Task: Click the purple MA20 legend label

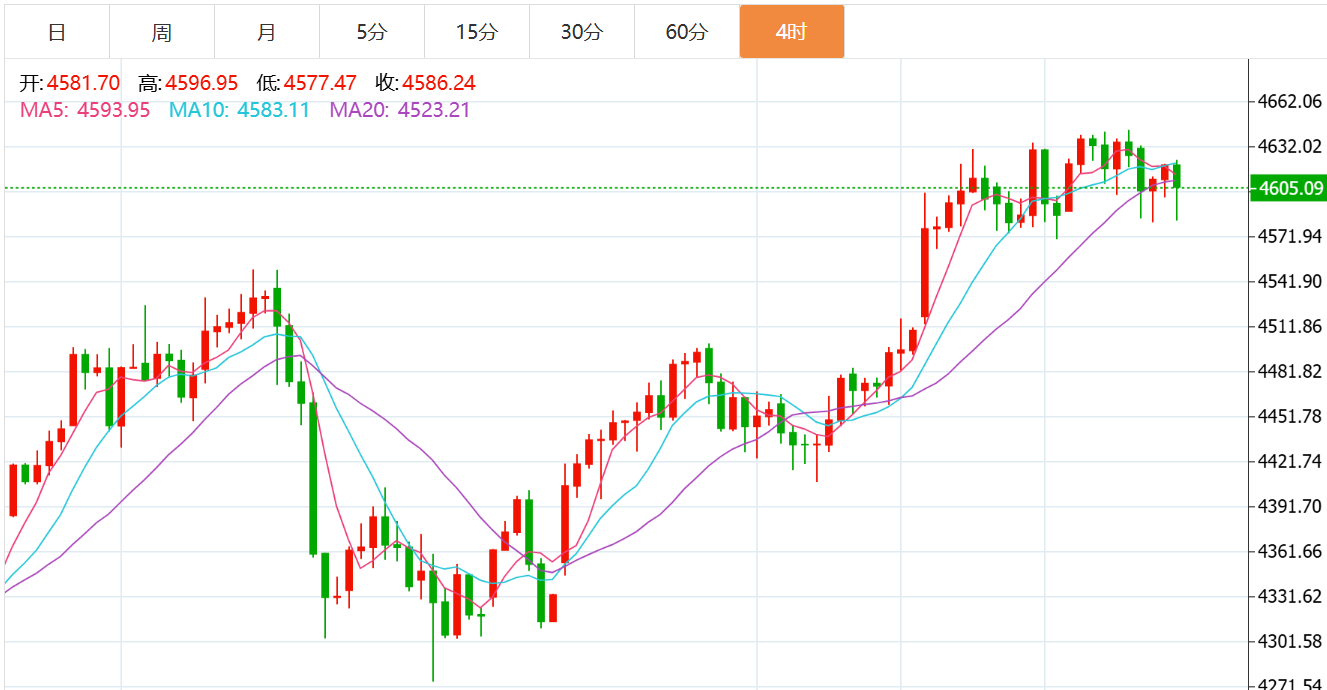Action: pyautogui.click(x=358, y=110)
